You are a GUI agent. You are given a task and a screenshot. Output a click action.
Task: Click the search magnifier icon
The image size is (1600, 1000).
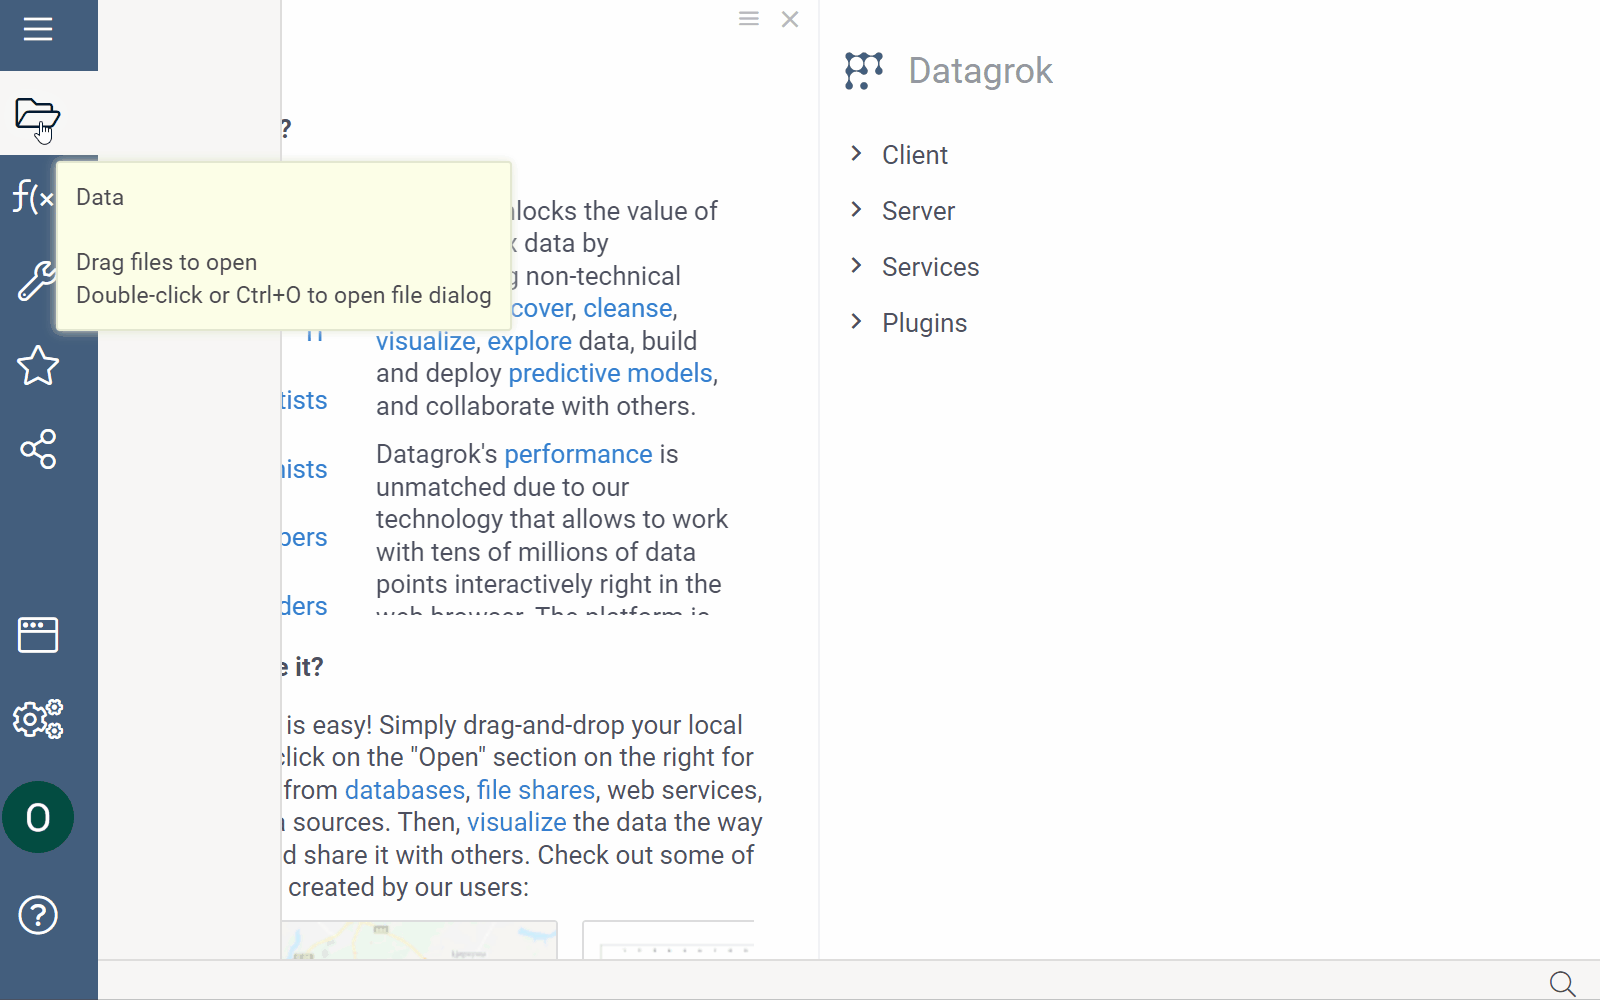click(1562, 983)
